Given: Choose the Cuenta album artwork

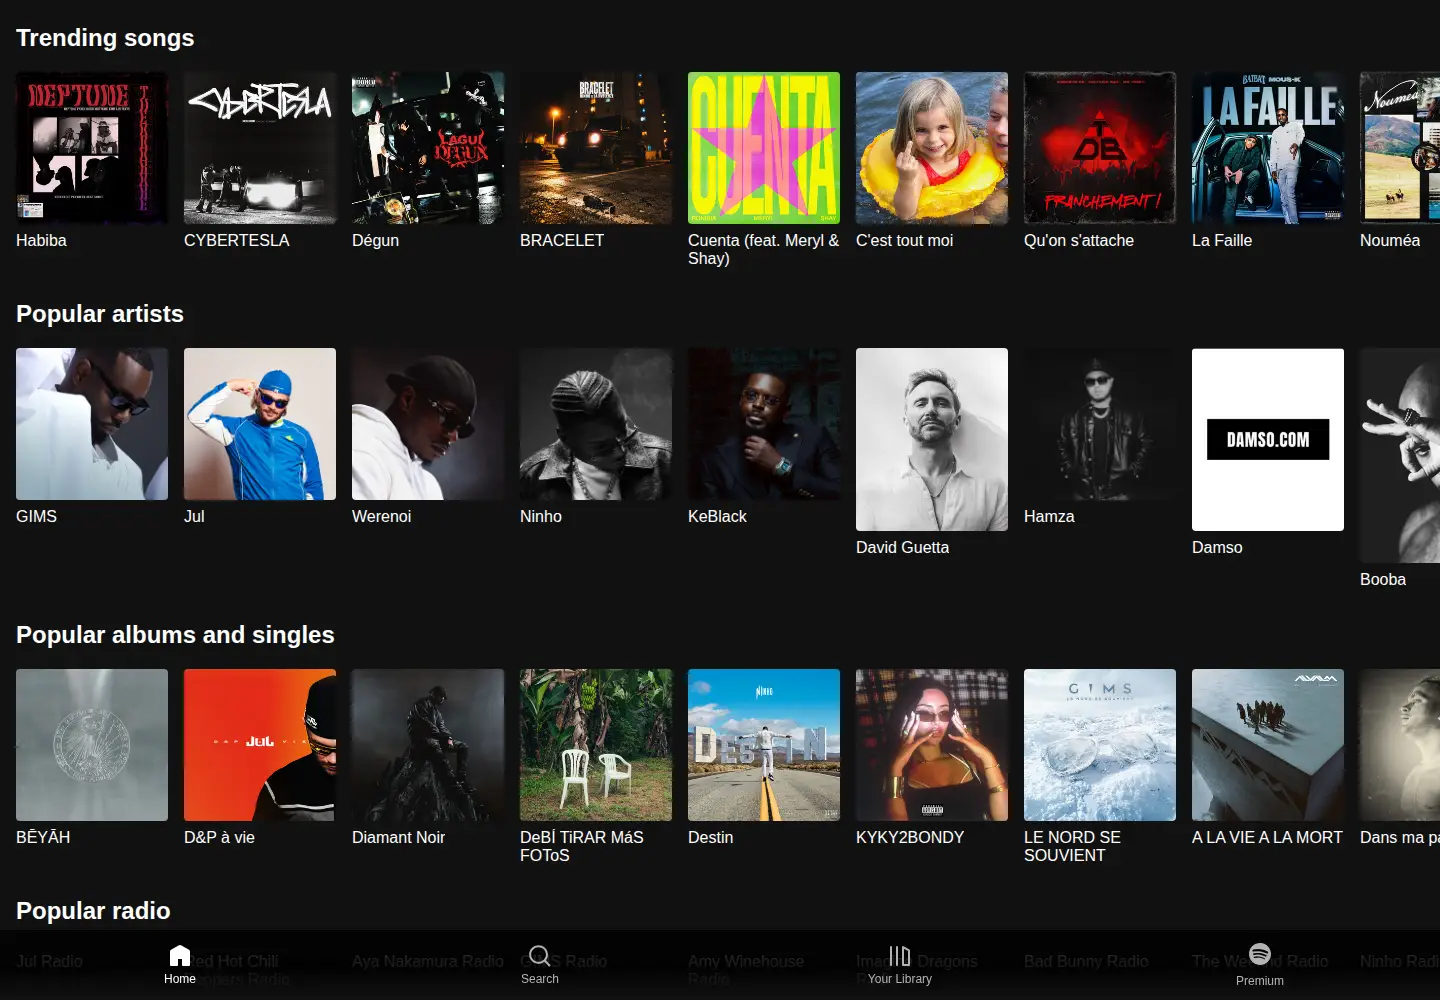Looking at the screenshot, I should click(x=764, y=148).
